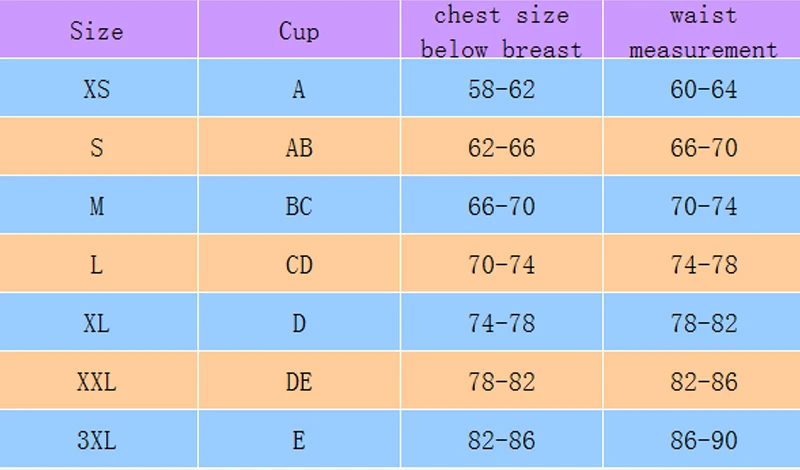Select the S size cell
Image resolution: width=800 pixels, height=470 pixels.
pos(98,146)
